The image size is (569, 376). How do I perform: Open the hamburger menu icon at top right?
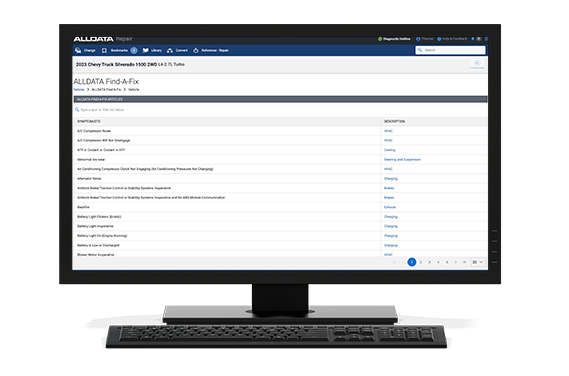tap(486, 39)
